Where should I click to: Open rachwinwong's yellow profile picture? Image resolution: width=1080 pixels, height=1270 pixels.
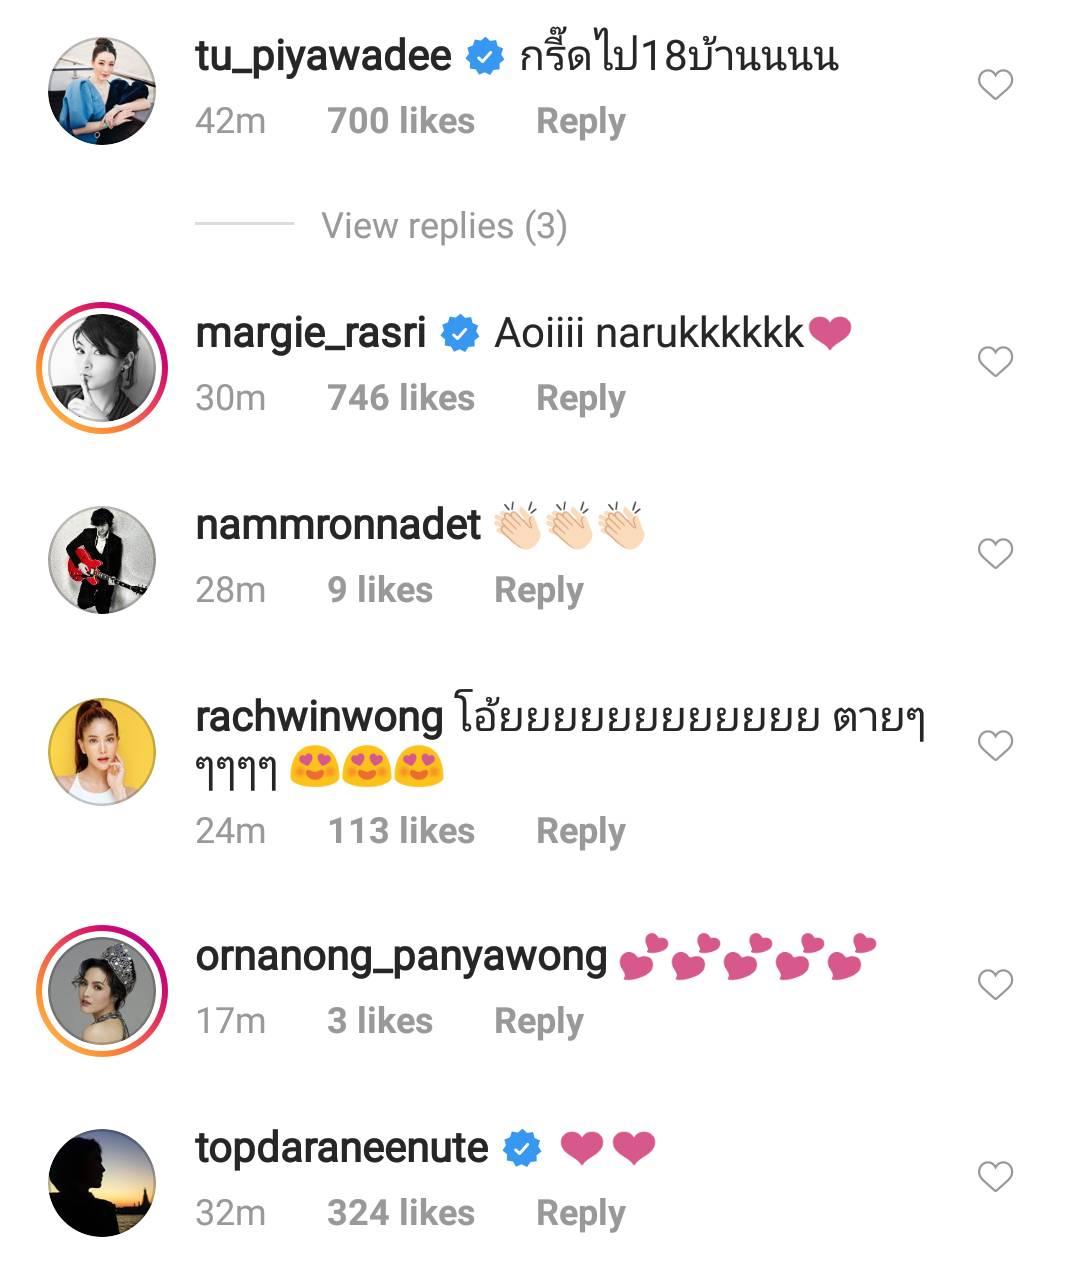pos(102,751)
